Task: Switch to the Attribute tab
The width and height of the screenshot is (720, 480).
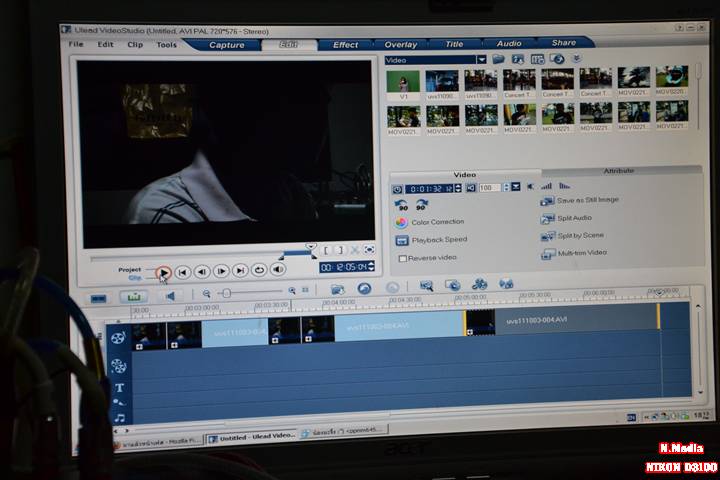Action: pyautogui.click(x=619, y=171)
